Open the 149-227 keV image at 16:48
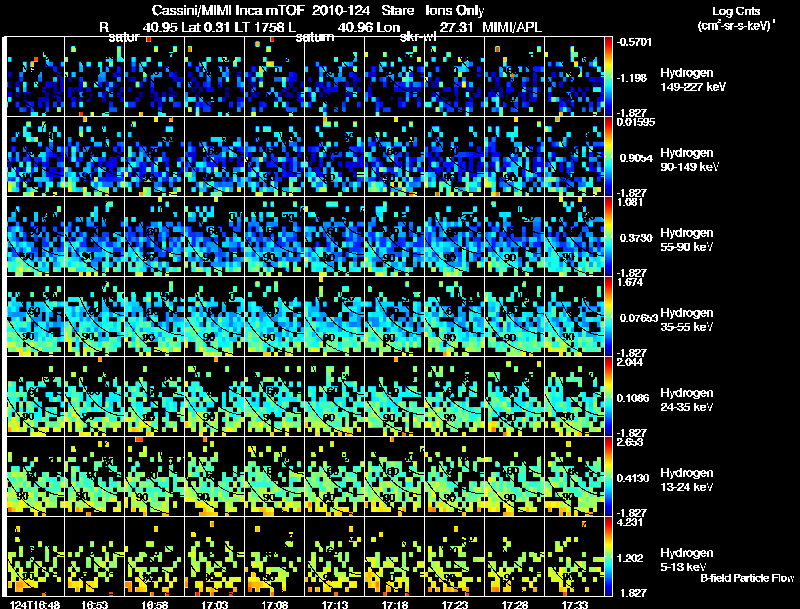The image size is (800, 609). point(35,77)
